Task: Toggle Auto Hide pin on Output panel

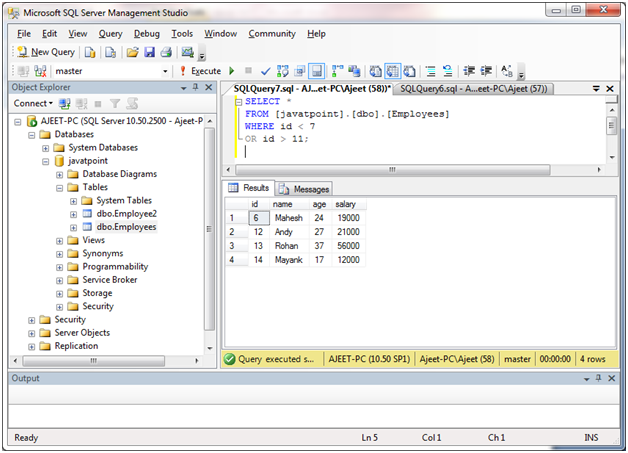Action: 598,378
